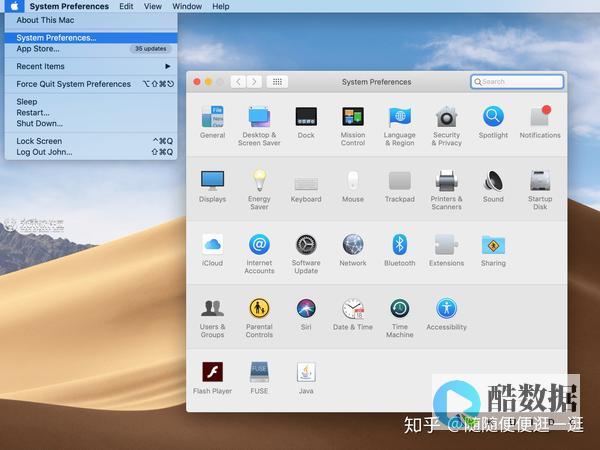Close the System Preferences window

click(197, 82)
